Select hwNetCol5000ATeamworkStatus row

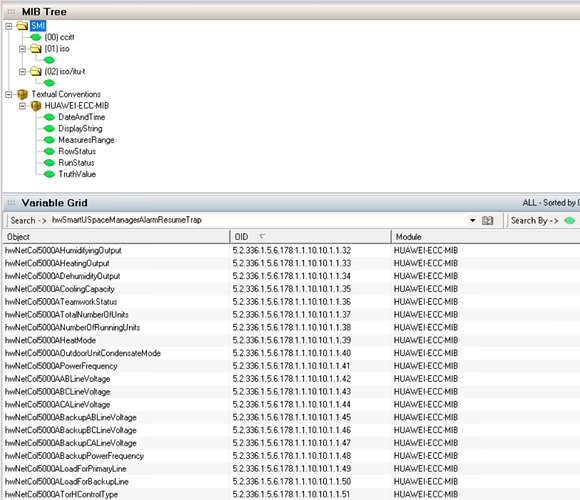(x=291, y=302)
